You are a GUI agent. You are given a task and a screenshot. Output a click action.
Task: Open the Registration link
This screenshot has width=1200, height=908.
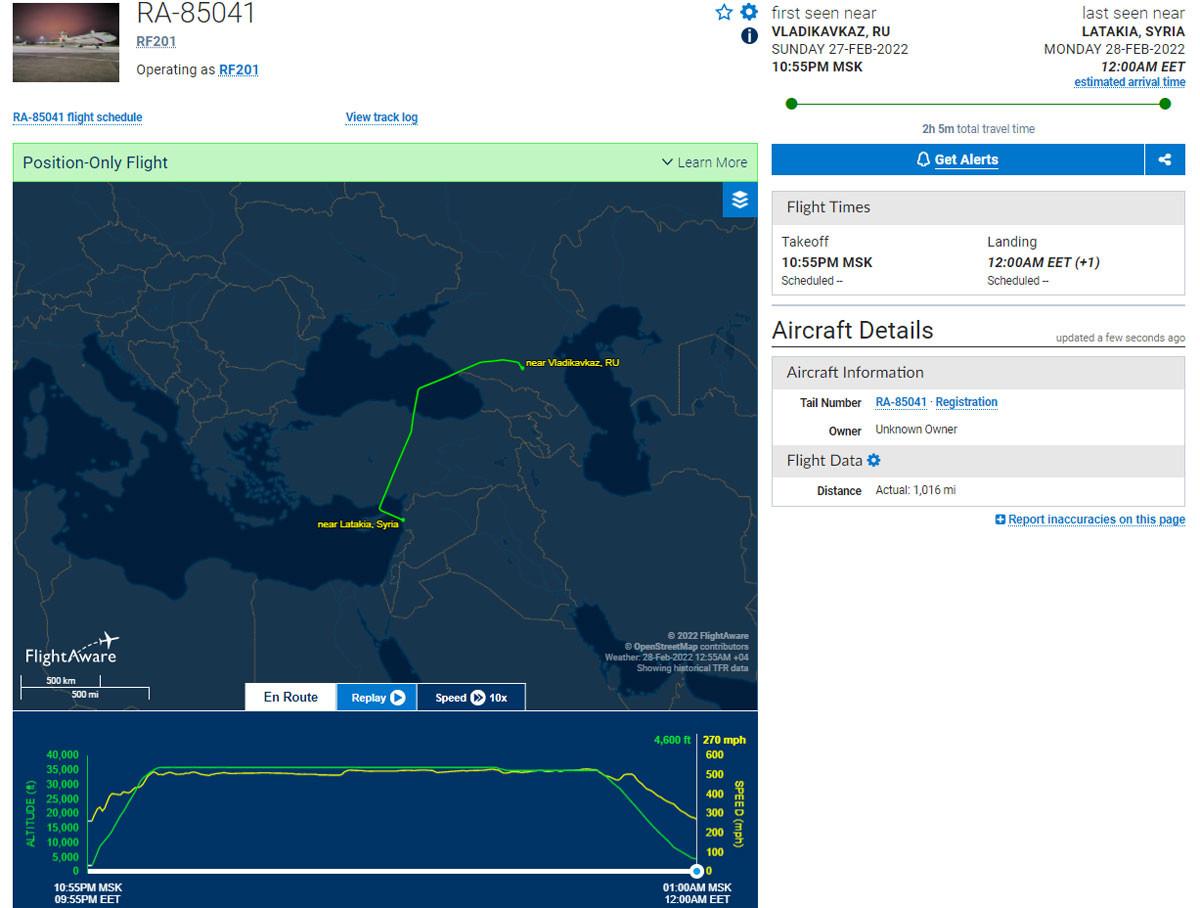tap(966, 402)
